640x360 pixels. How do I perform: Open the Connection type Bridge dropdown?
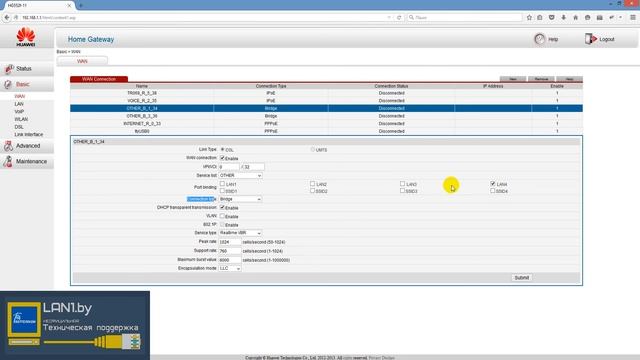(x=240, y=199)
